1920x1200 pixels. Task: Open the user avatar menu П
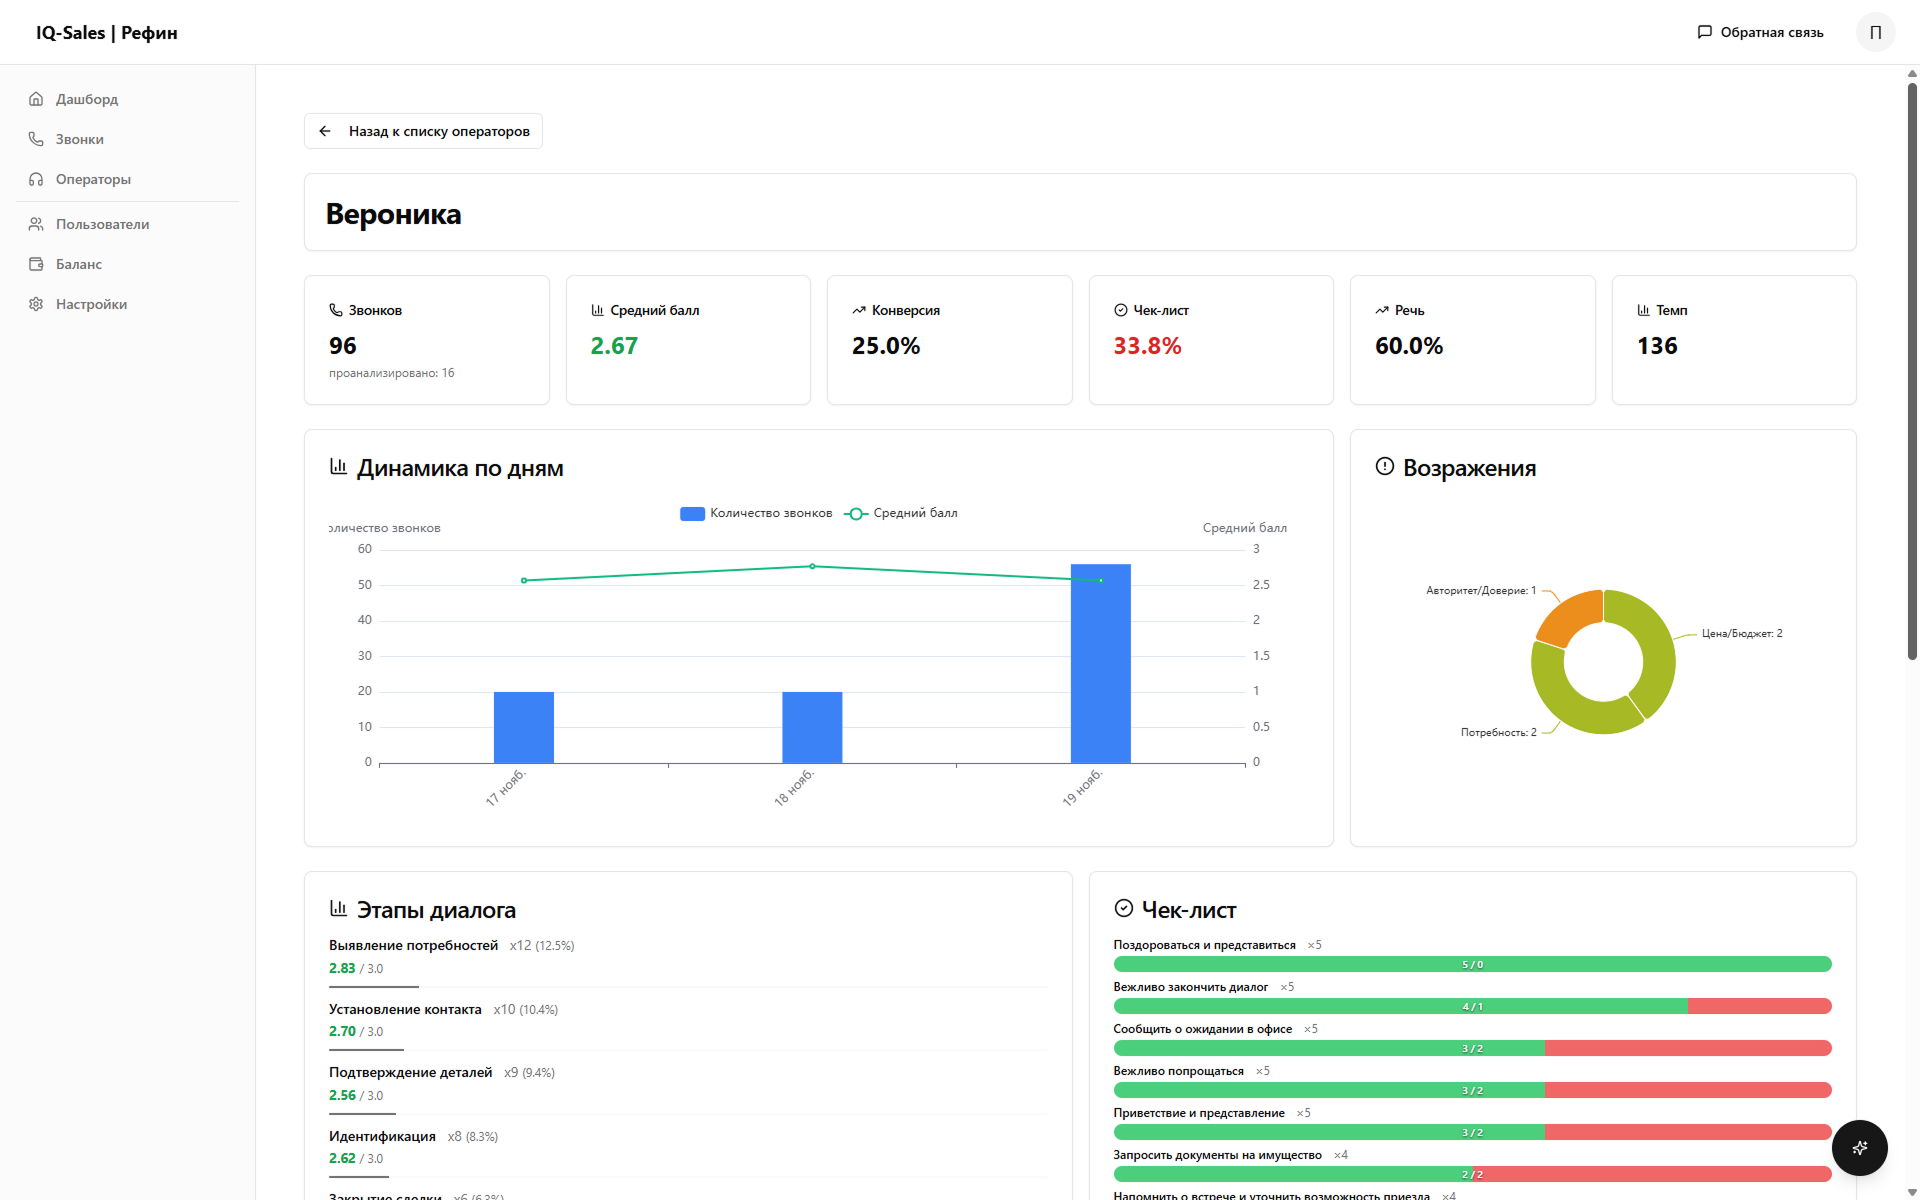1875,32
